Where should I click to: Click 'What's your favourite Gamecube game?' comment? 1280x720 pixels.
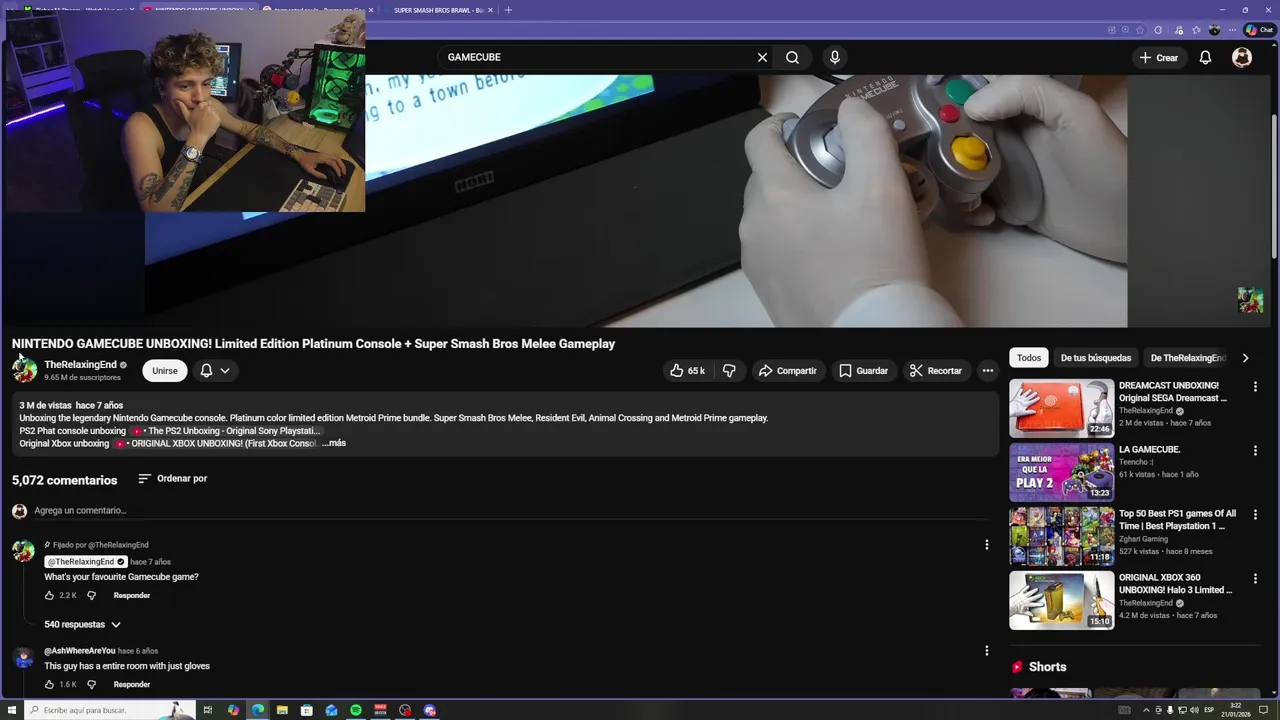121,577
